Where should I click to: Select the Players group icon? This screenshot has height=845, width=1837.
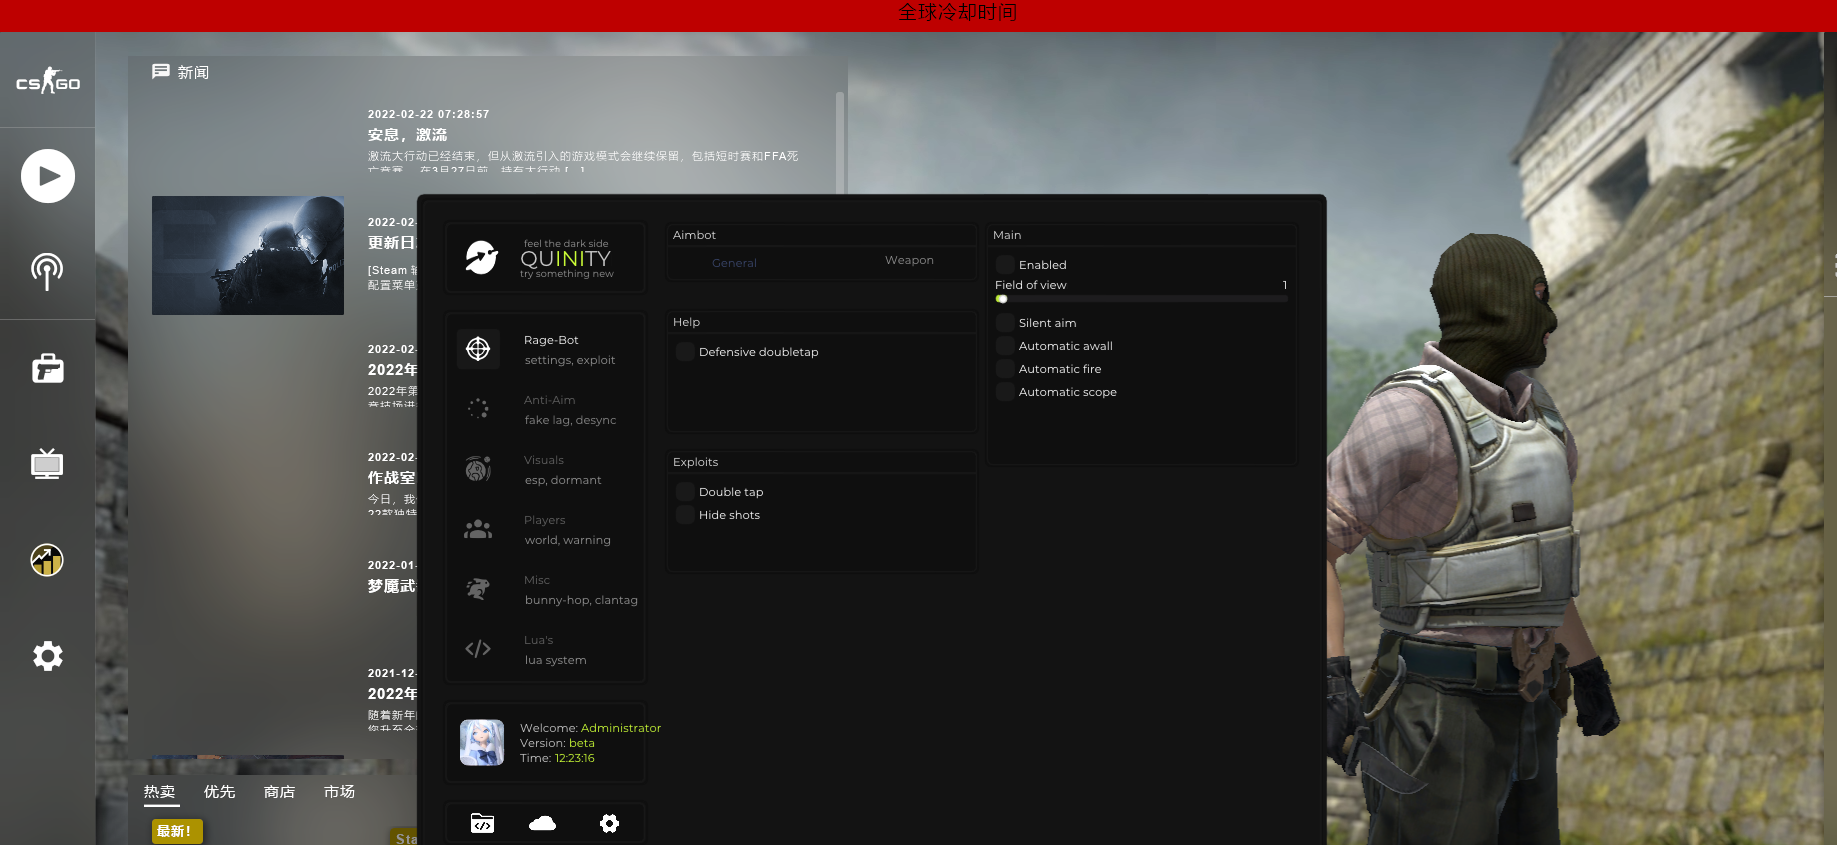tap(478, 529)
